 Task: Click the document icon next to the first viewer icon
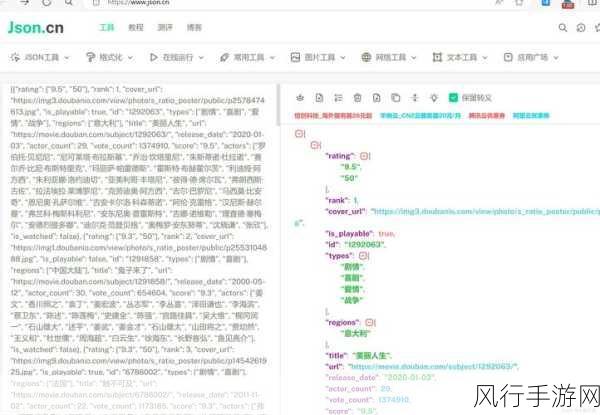pyautogui.click(x=319, y=98)
